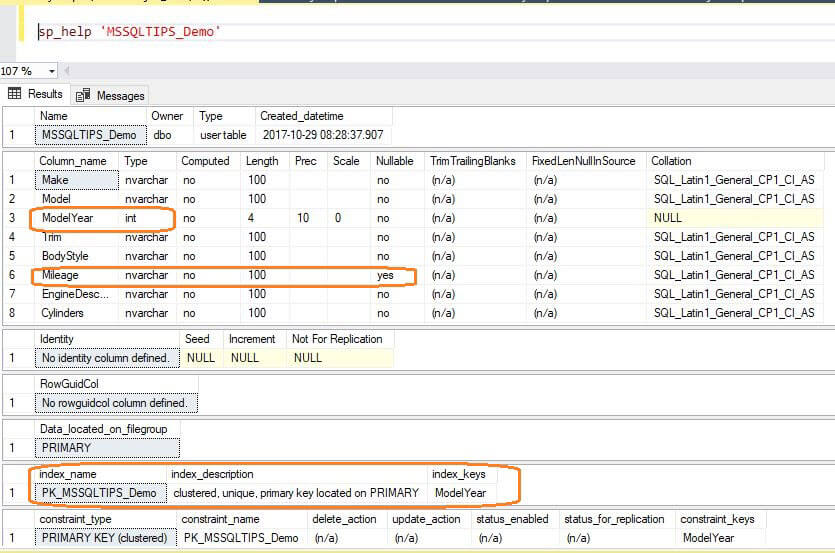Switch to the Messages tab
The width and height of the screenshot is (835, 553).
click(119, 95)
